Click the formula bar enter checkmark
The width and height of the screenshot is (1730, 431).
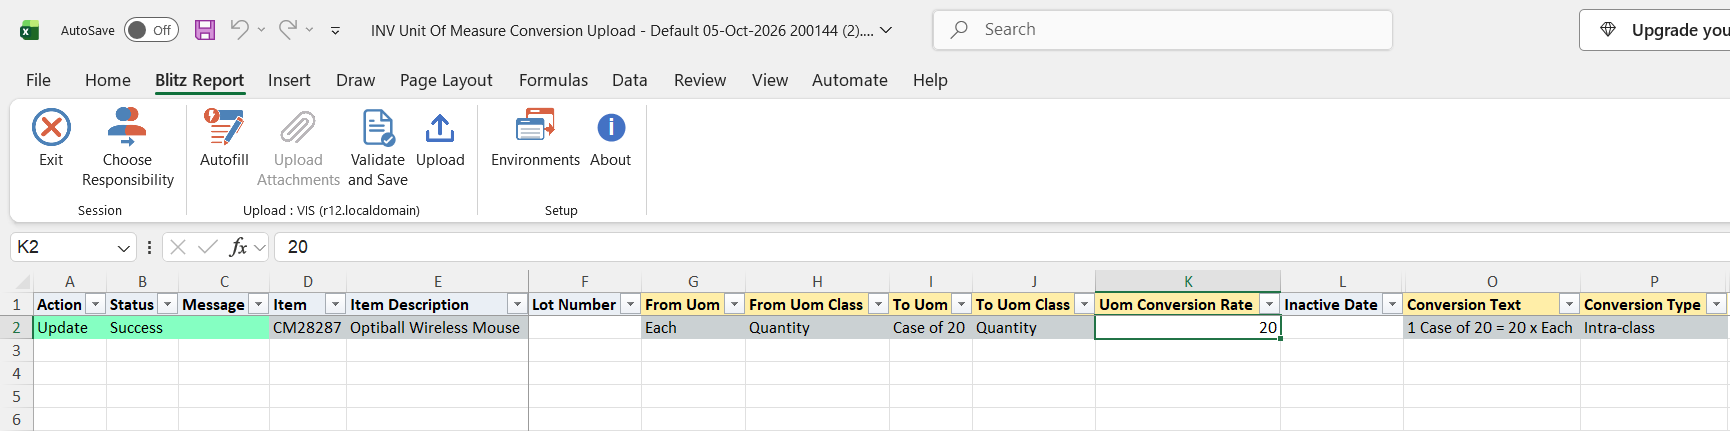click(208, 247)
